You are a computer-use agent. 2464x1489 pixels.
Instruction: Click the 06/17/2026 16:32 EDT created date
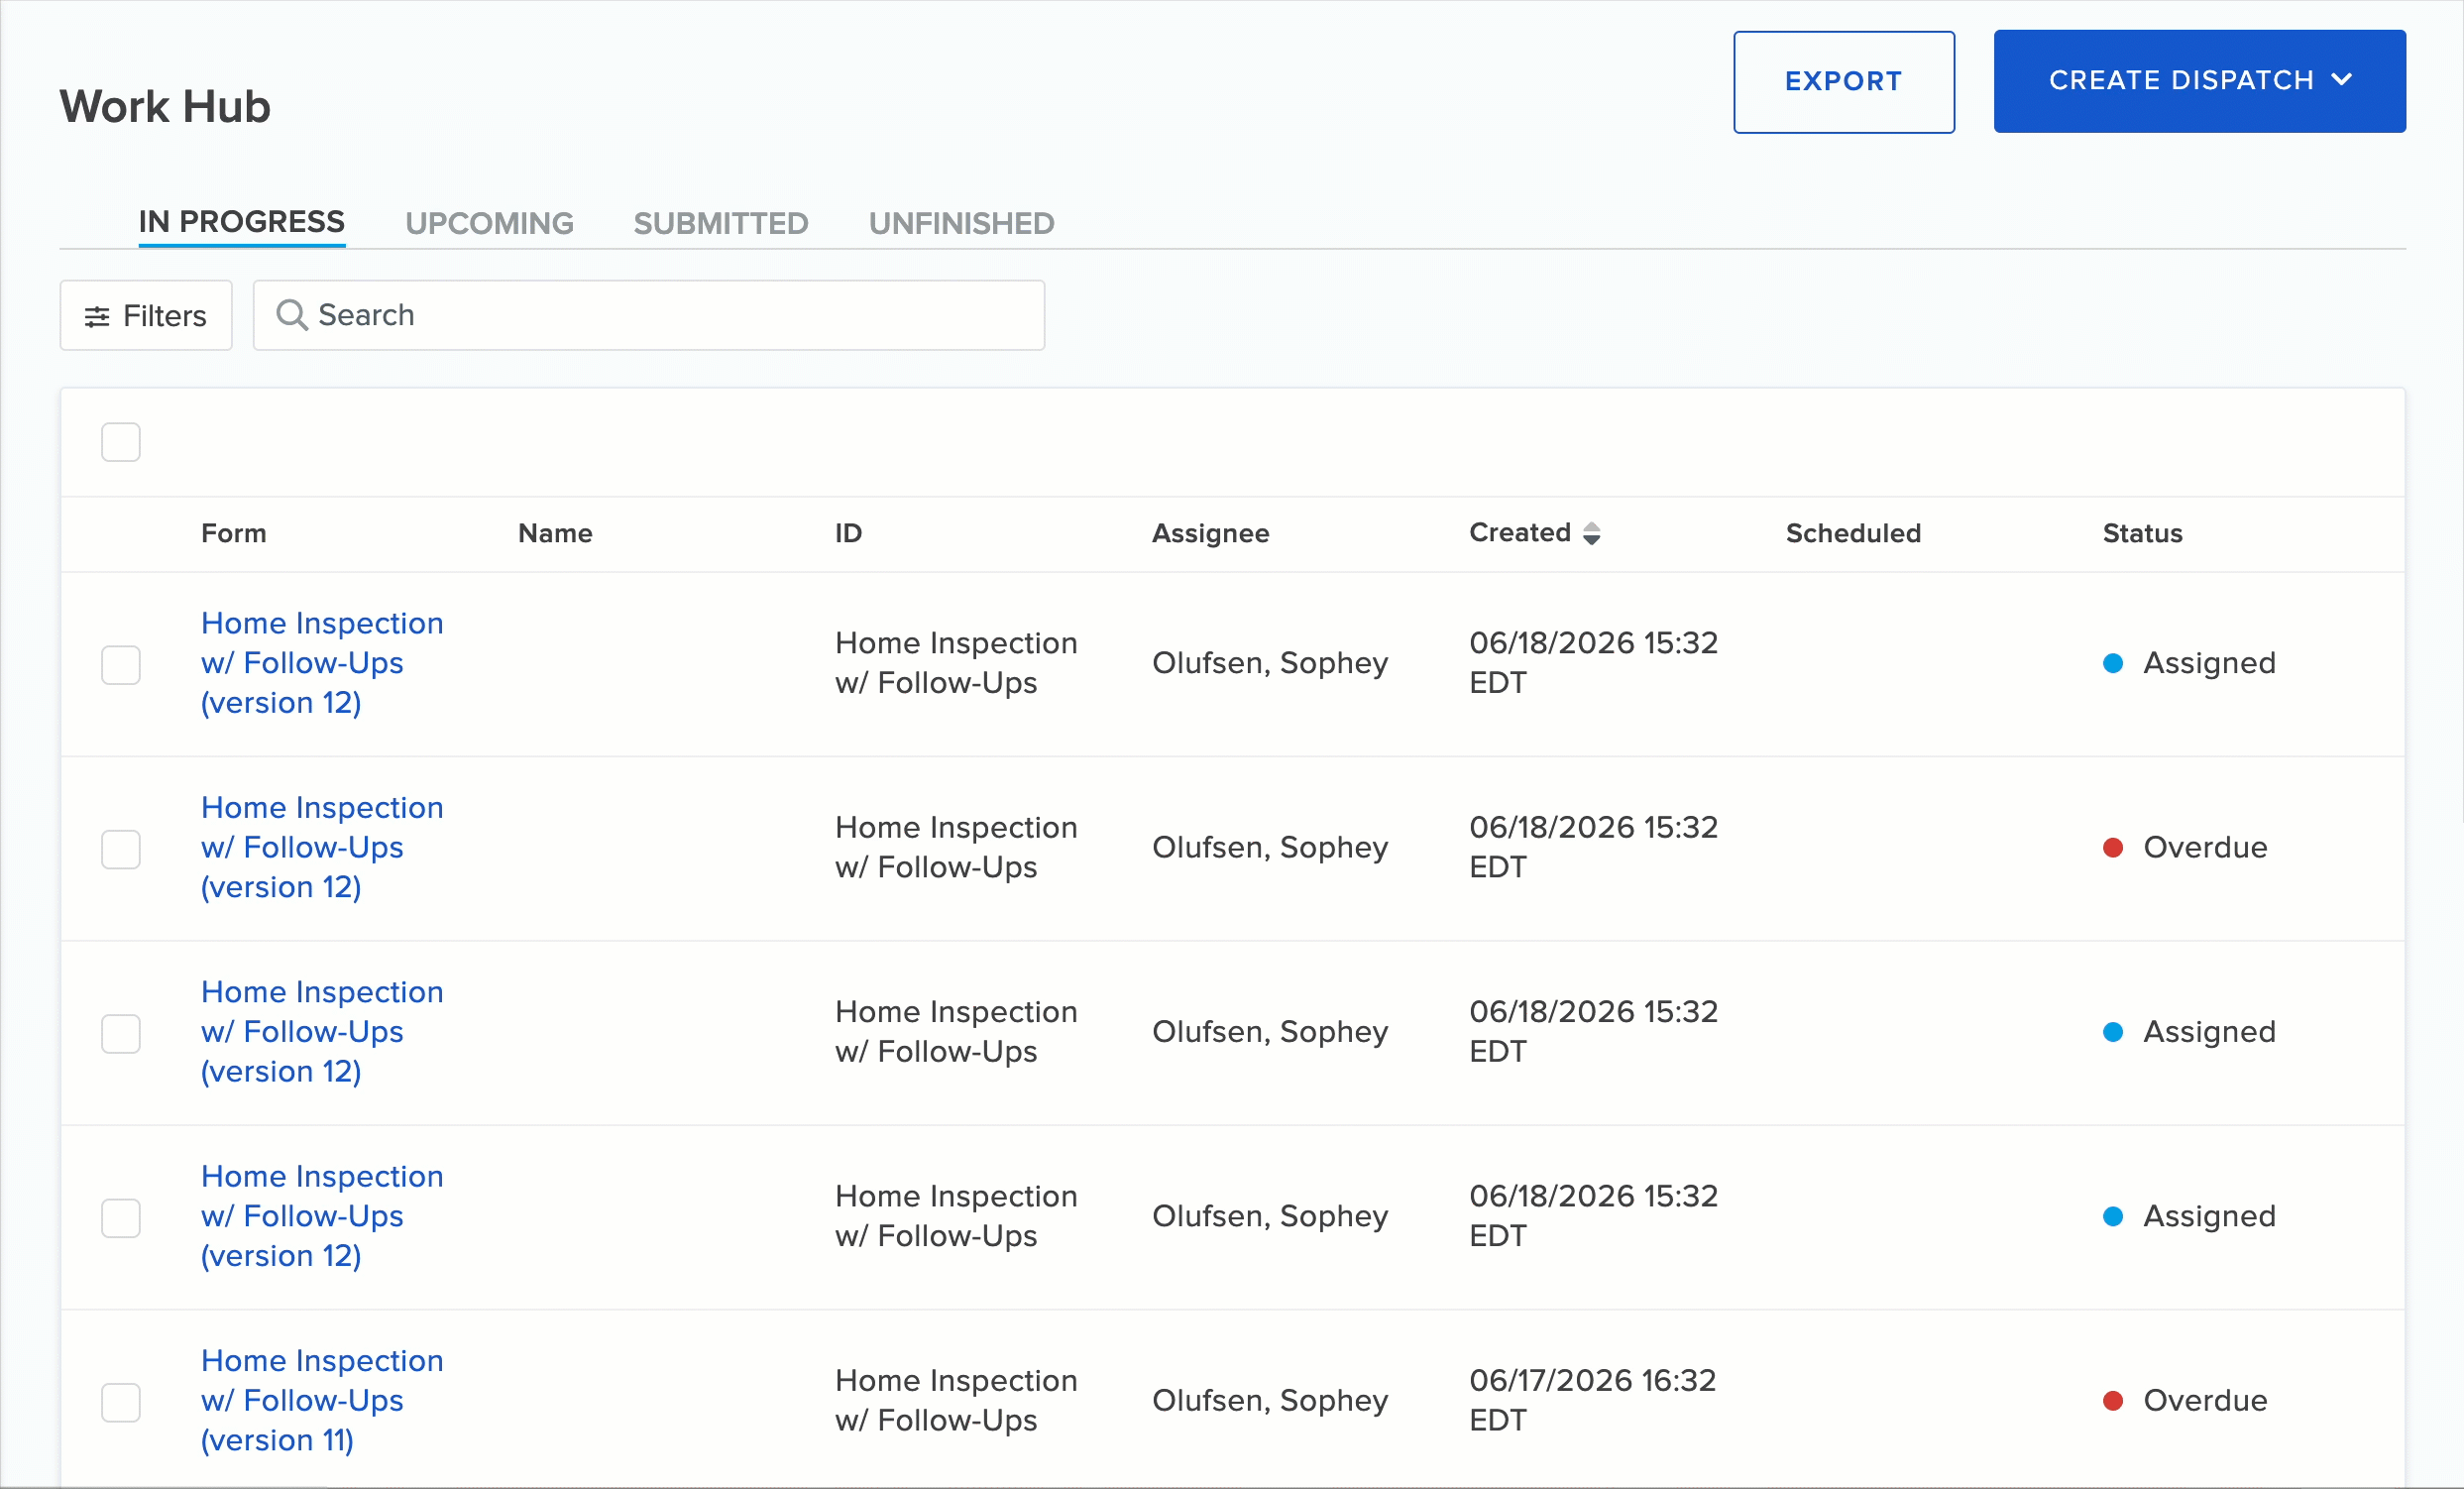click(x=1592, y=1400)
